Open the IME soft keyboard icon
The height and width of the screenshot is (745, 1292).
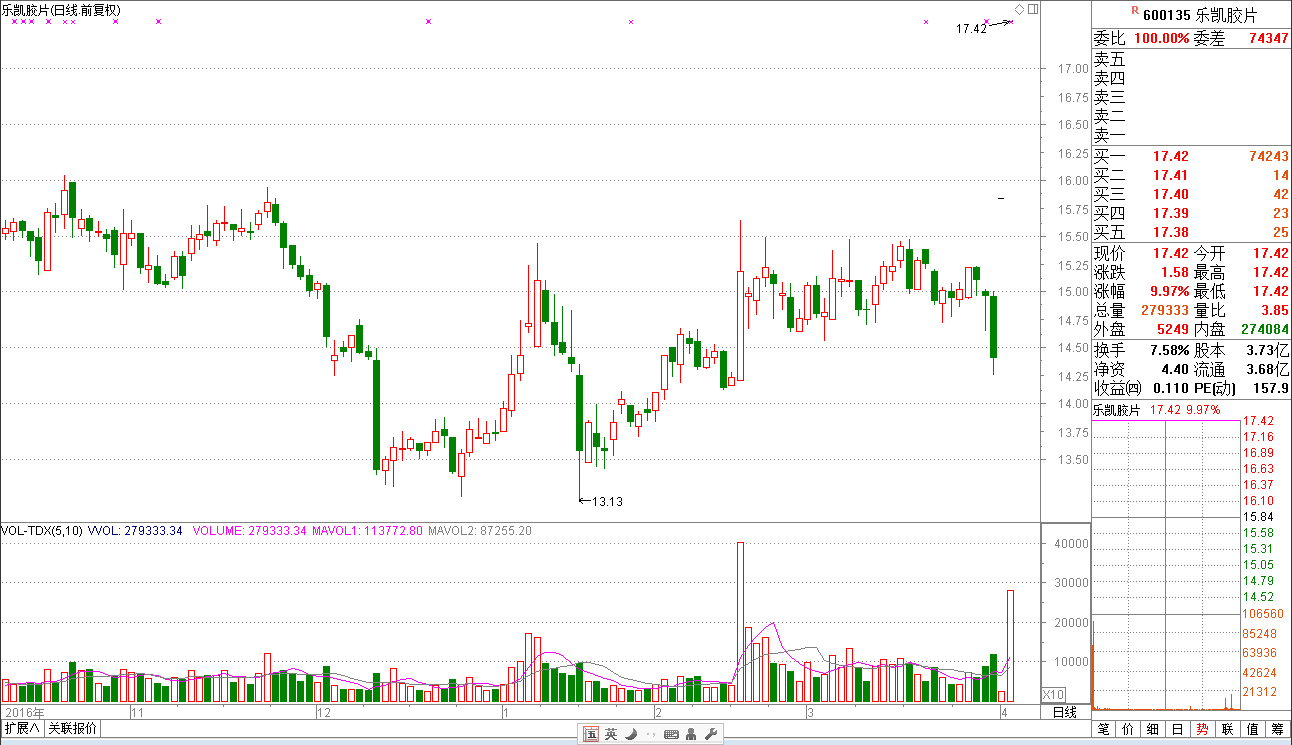671,734
